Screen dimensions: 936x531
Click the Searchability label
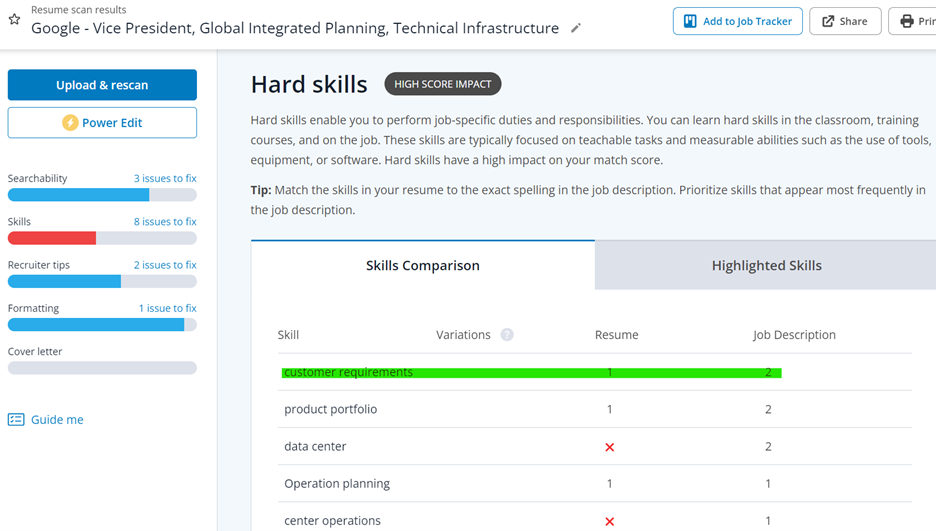(38, 178)
